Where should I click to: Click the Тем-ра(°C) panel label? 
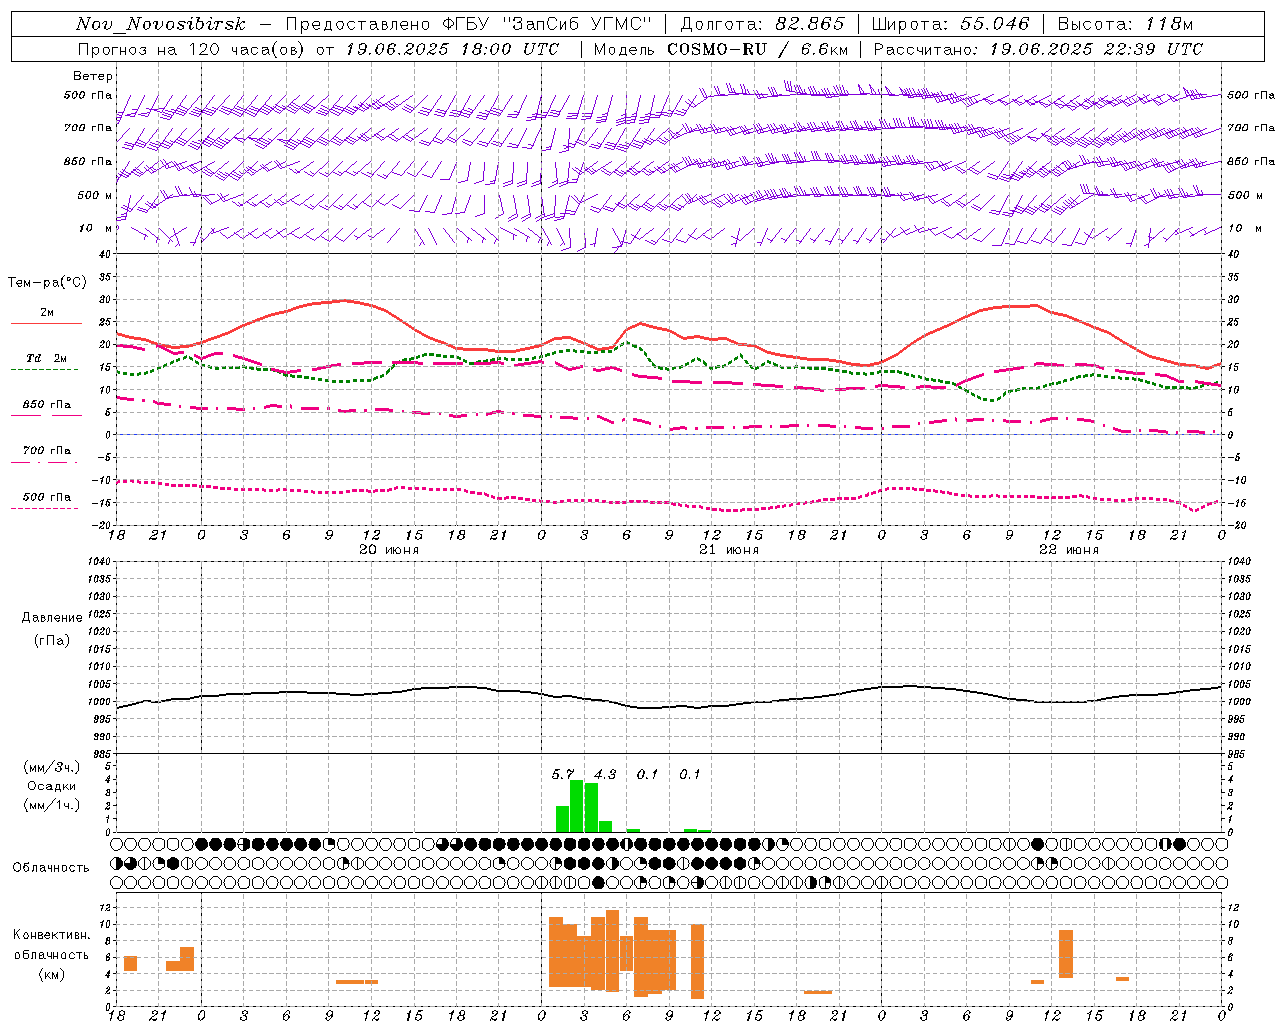tap(47, 283)
